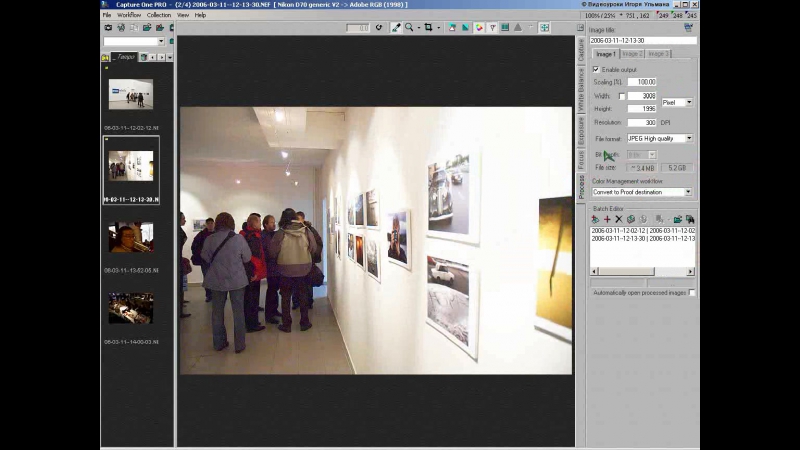
Task: Open the collection tab list dropdown arrow
Action: (x=170, y=58)
